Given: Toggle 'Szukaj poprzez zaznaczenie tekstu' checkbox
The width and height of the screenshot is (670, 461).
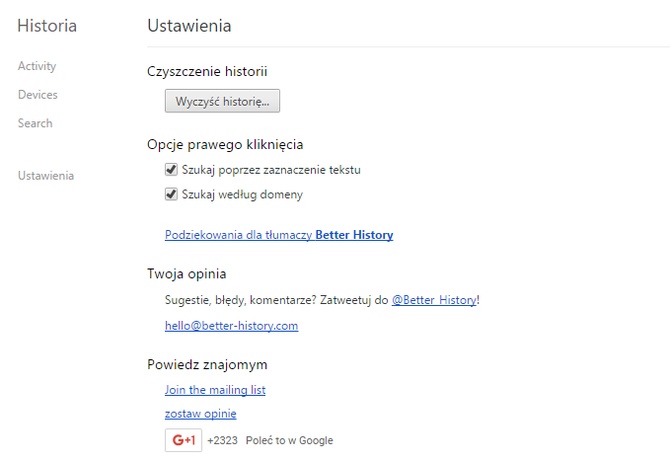Looking at the screenshot, I should tap(172, 170).
